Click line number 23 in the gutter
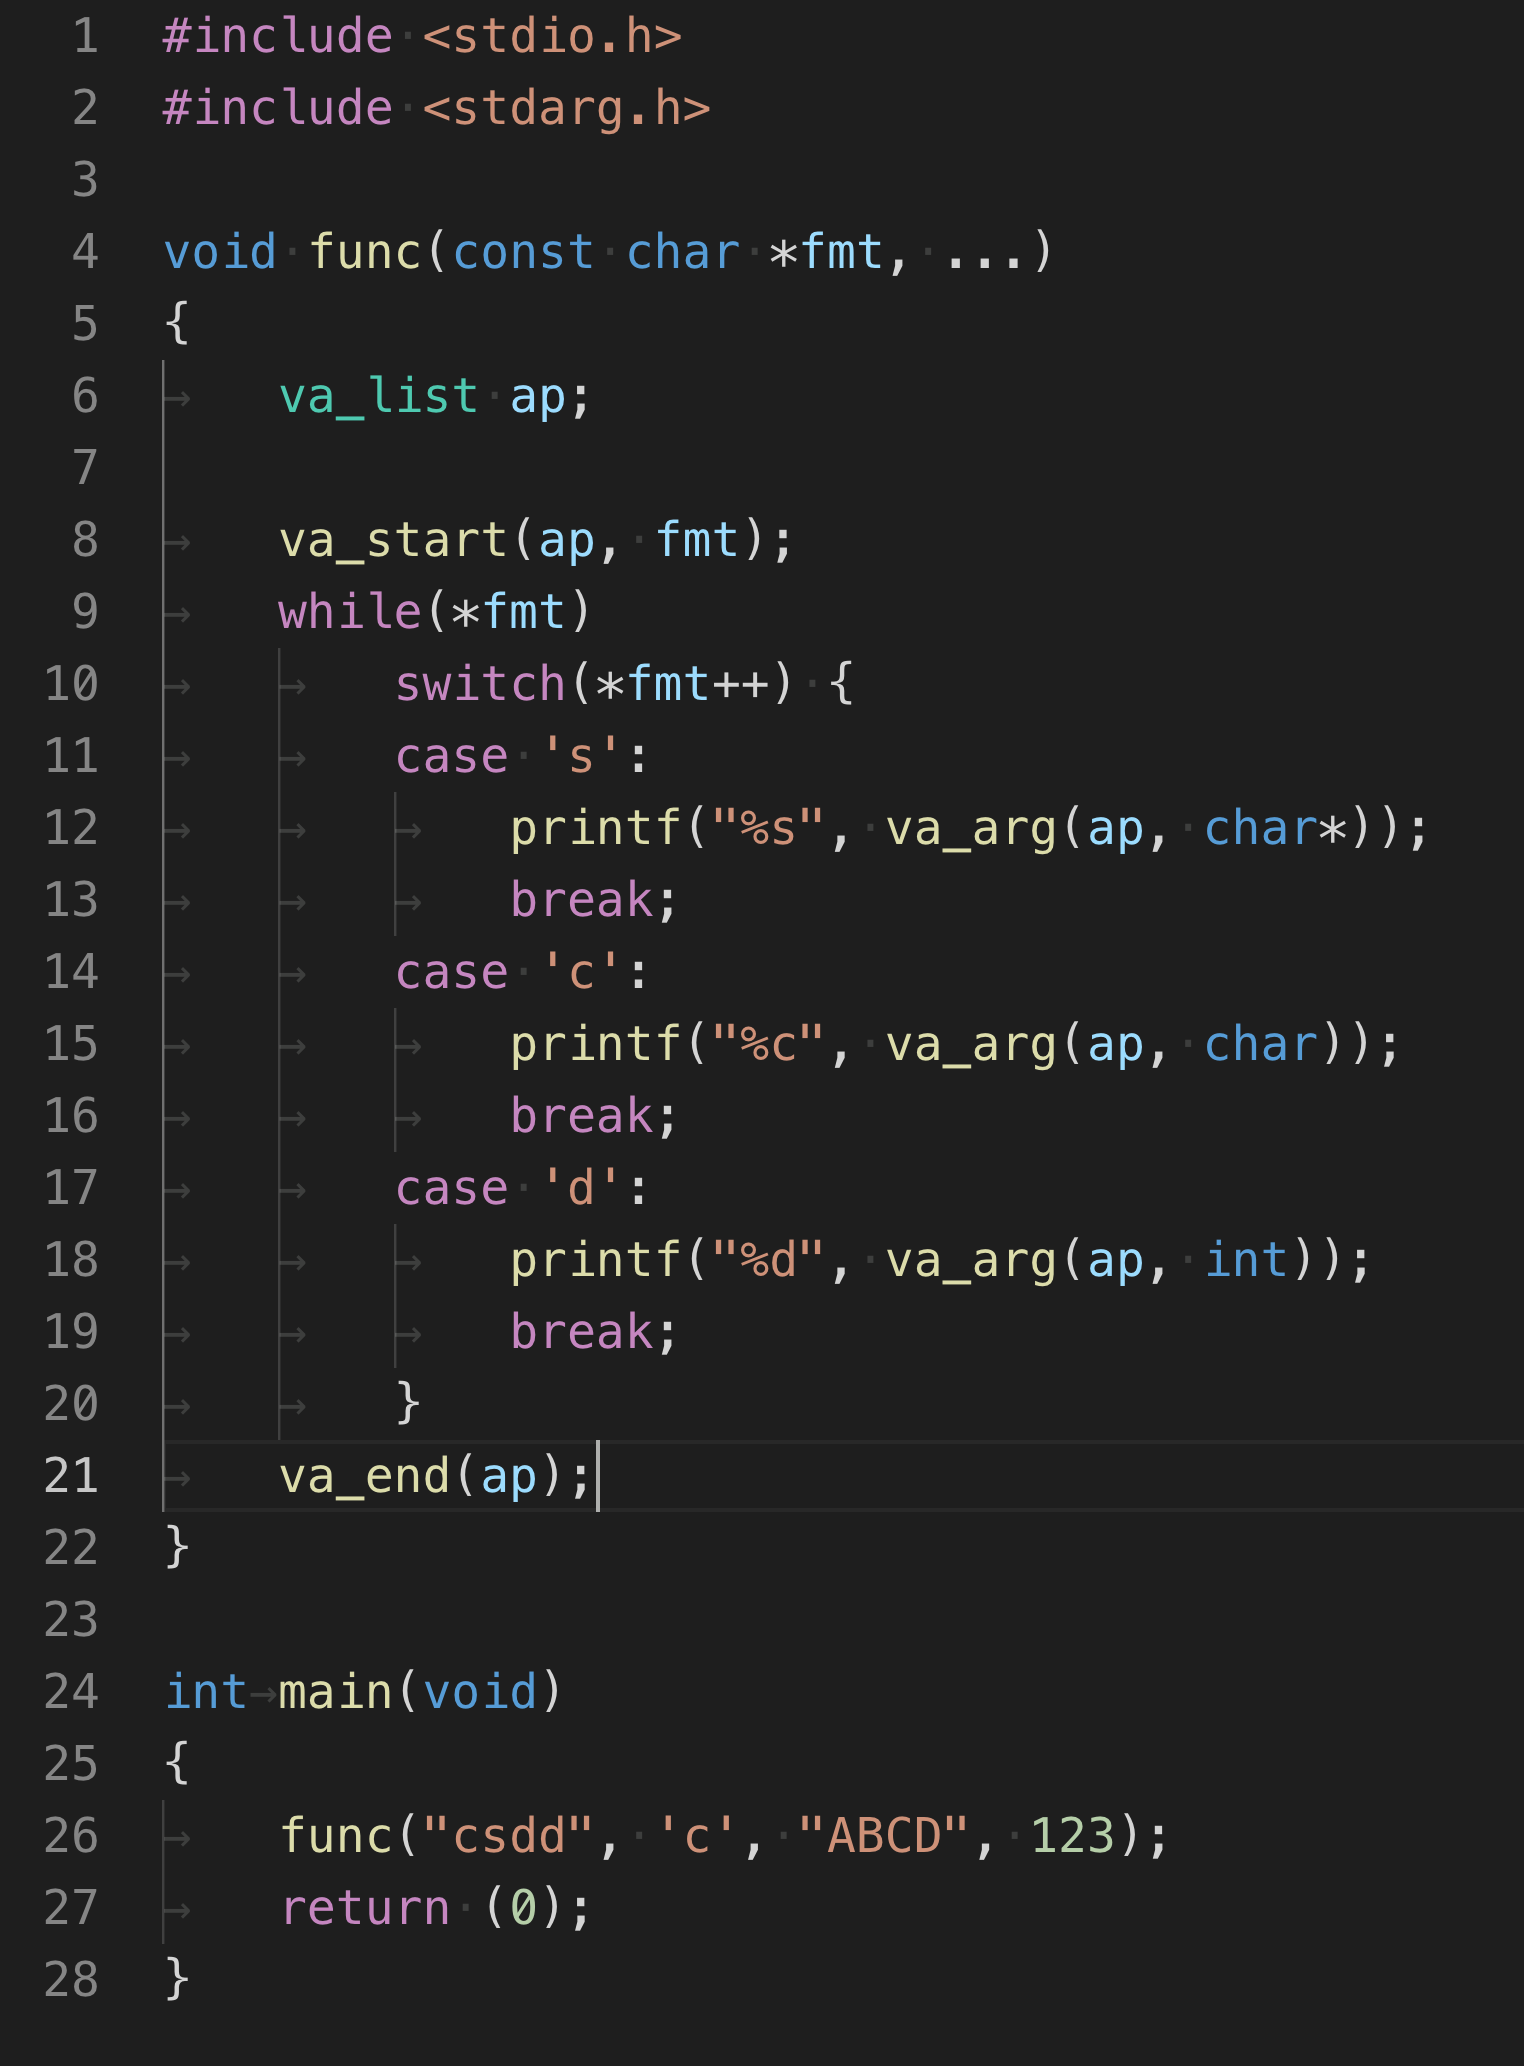 pos(71,1621)
